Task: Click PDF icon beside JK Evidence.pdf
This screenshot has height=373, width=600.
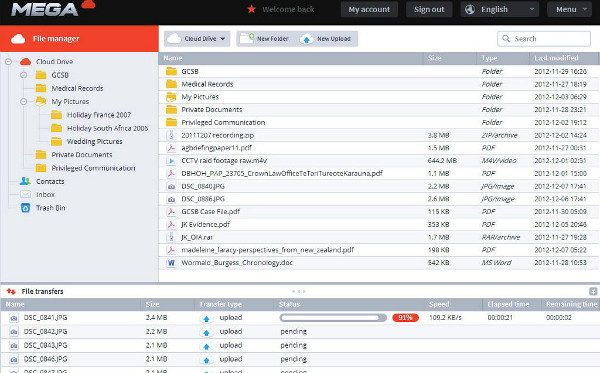Action: pyautogui.click(x=171, y=225)
